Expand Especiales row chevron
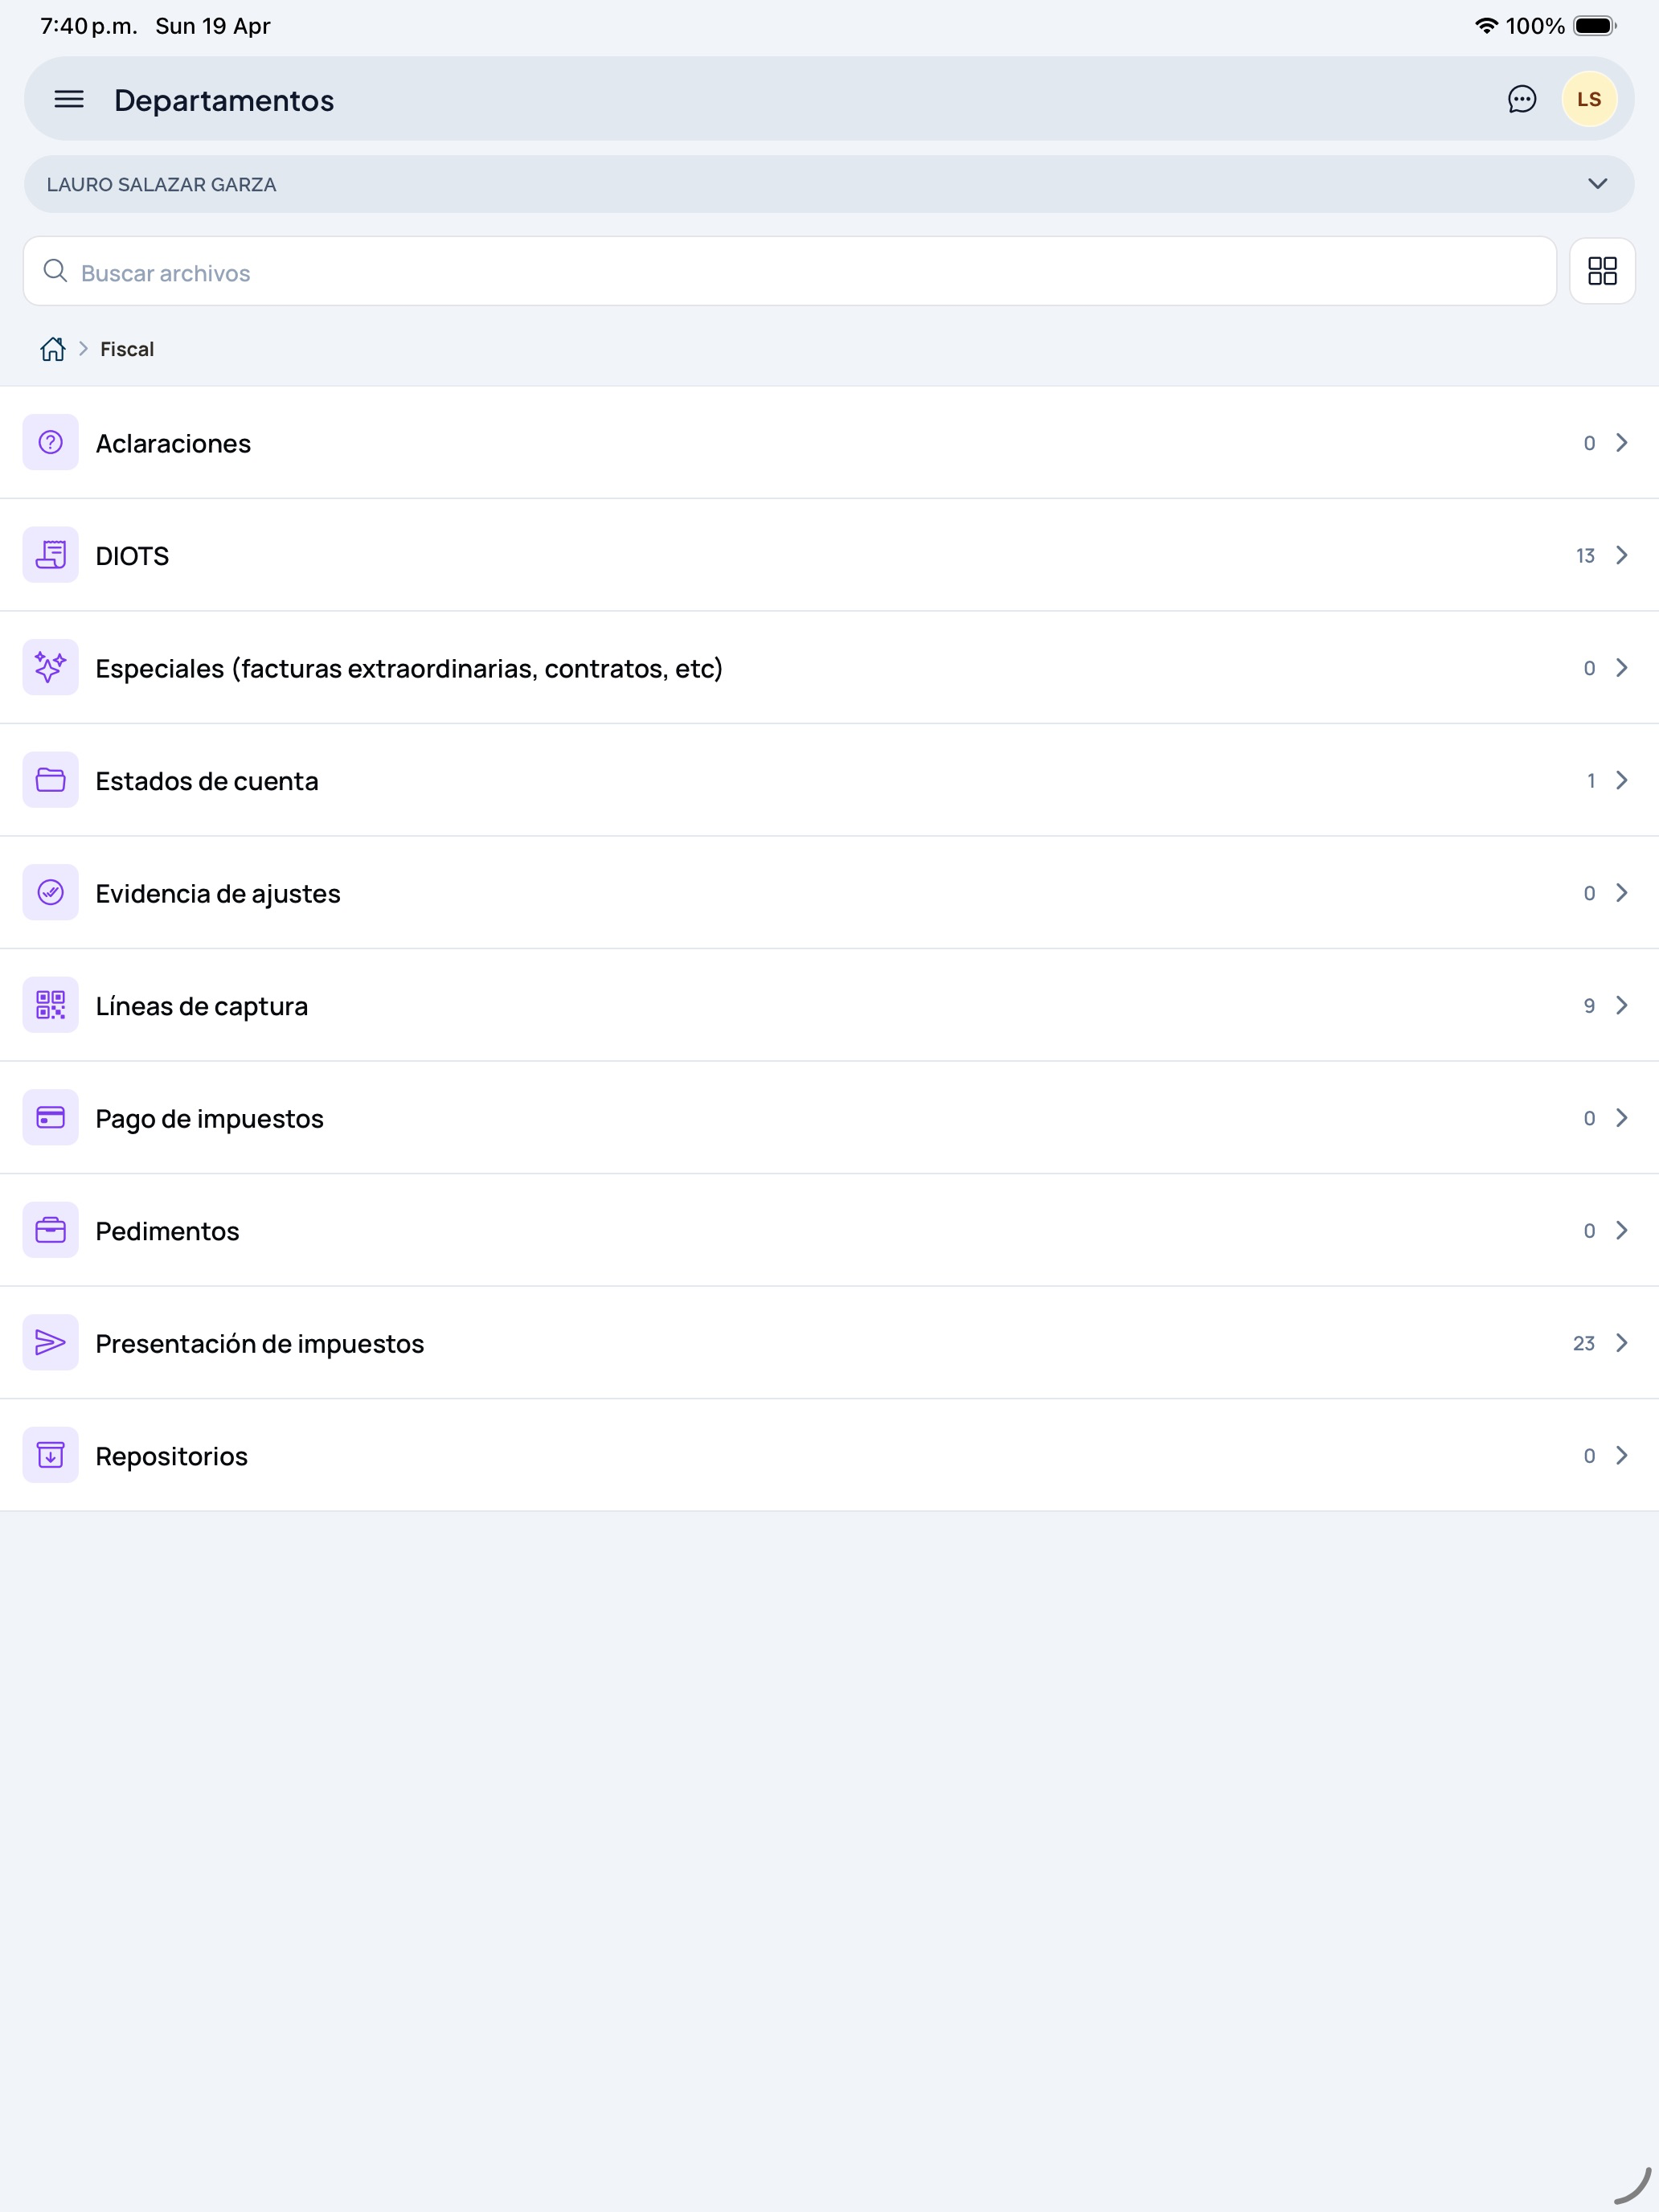Viewport: 1659px width, 2212px height. pyautogui.click(x=1622, y=667)
